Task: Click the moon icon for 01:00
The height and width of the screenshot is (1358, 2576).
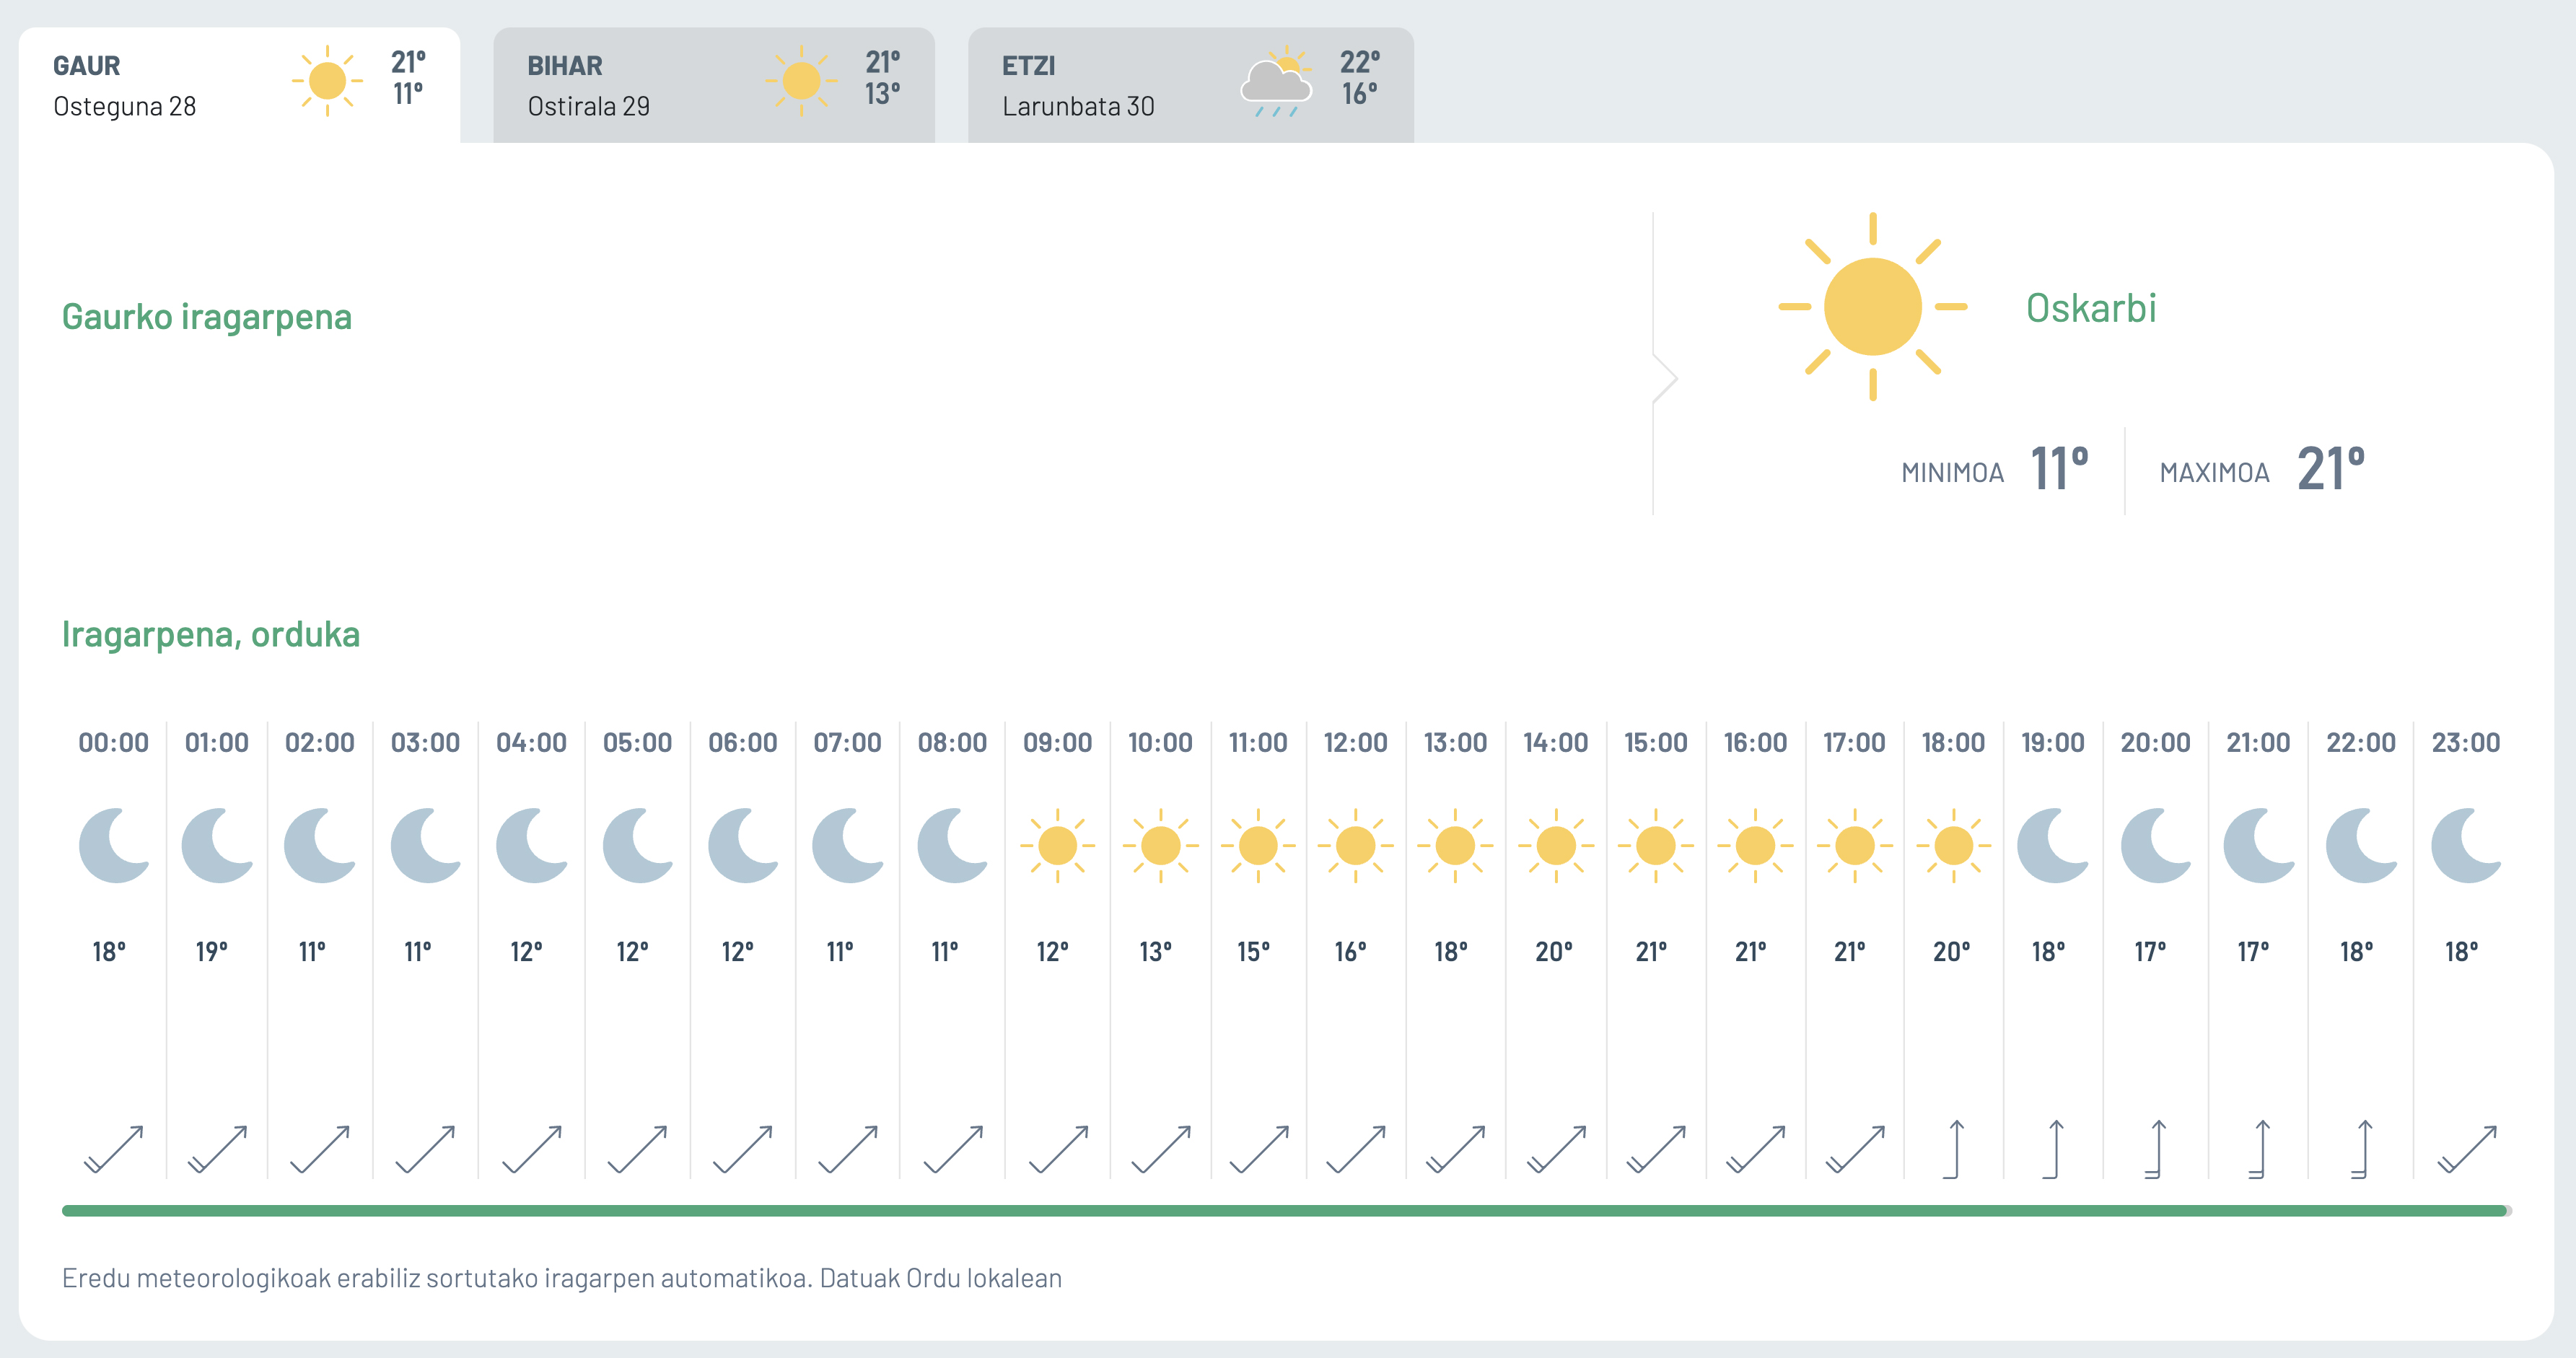Action: (217, 845)
